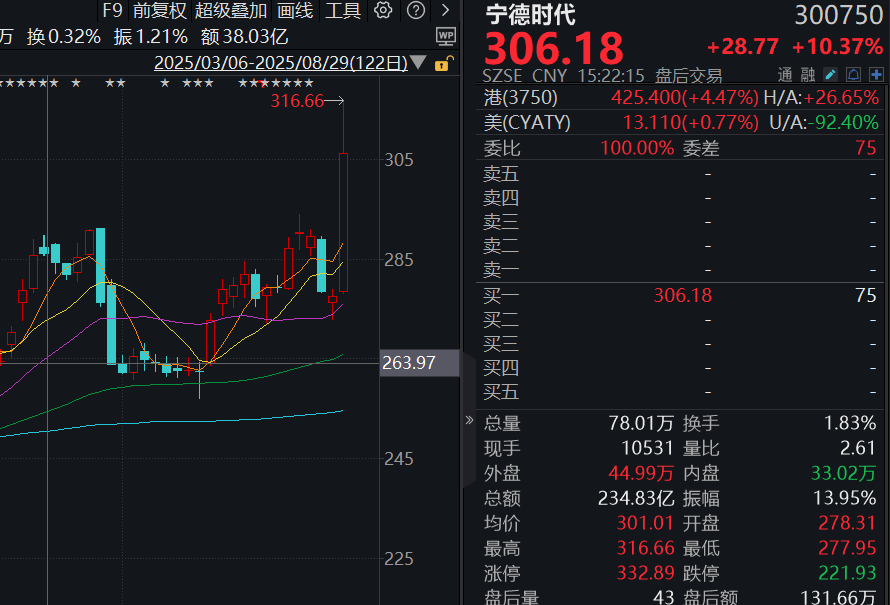Click the 买五 bid level row label
The height and width of the screenshot is (605, 890).
click(501, 392)
